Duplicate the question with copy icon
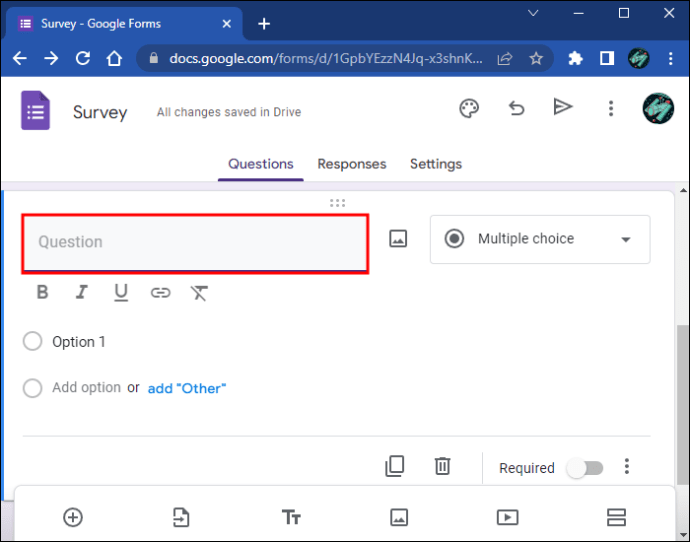The width and height of the screenshot is (690, 542). click(395, 466)
